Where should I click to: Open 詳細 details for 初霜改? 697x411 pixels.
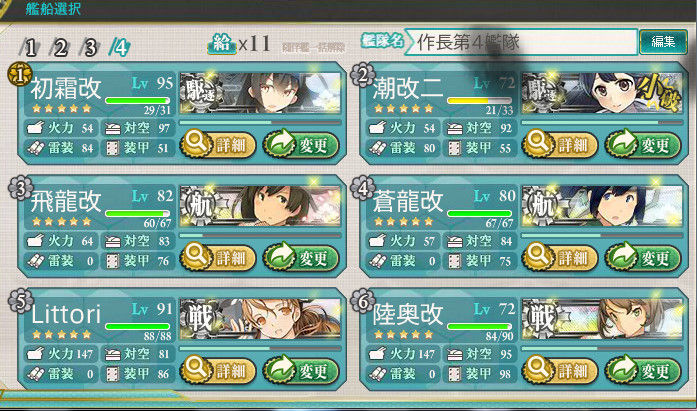point(218,144)
